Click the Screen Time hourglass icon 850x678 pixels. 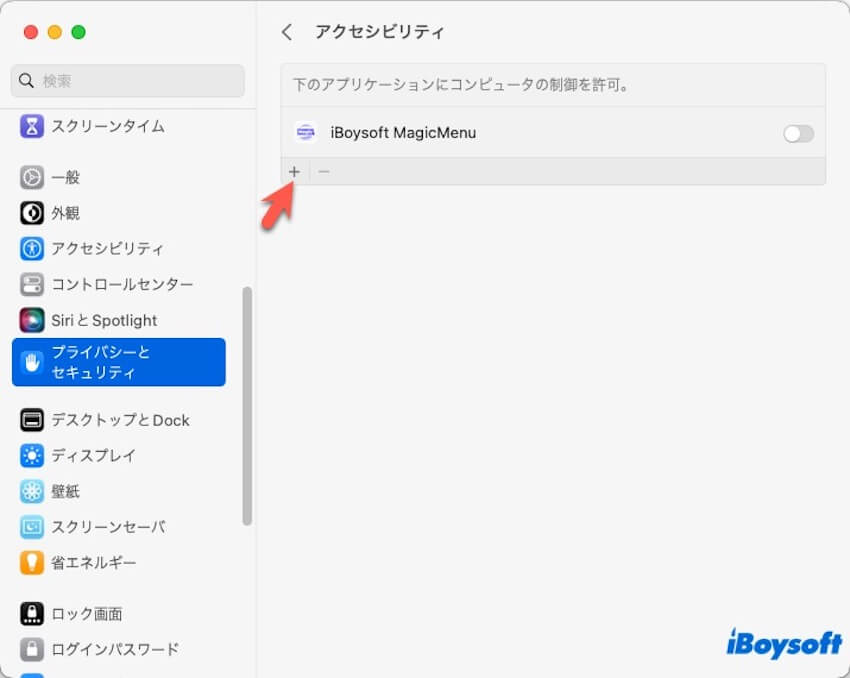(32, 126)
